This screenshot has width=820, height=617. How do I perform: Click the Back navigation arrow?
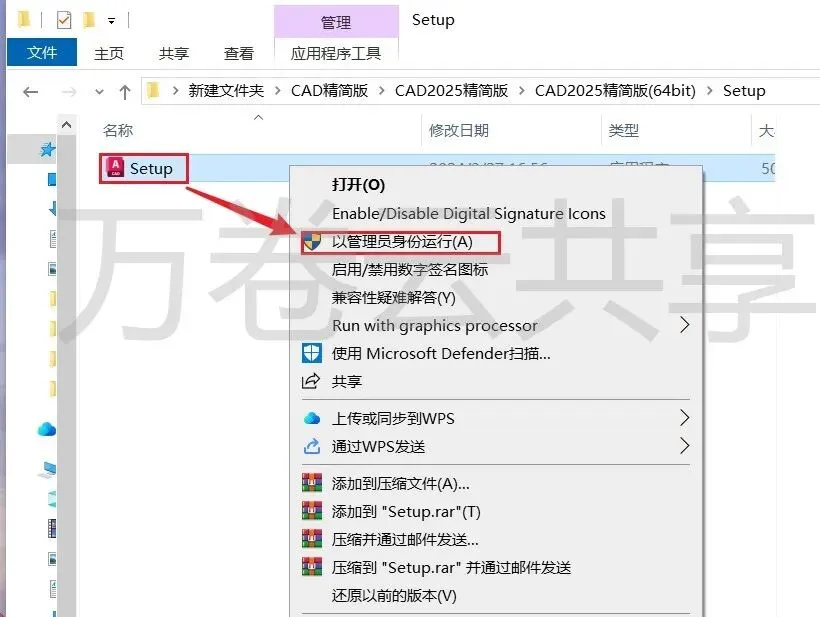[x=31, y=92]
